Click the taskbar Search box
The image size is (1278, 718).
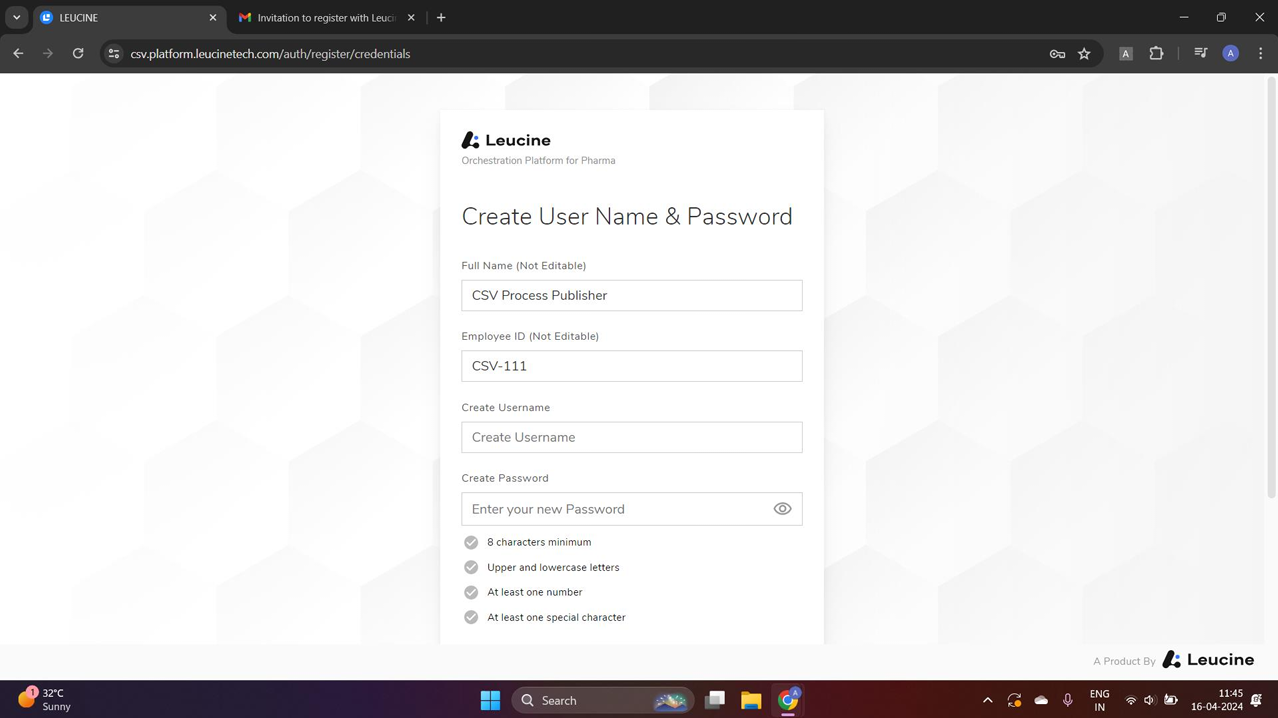tap(603, 700)
